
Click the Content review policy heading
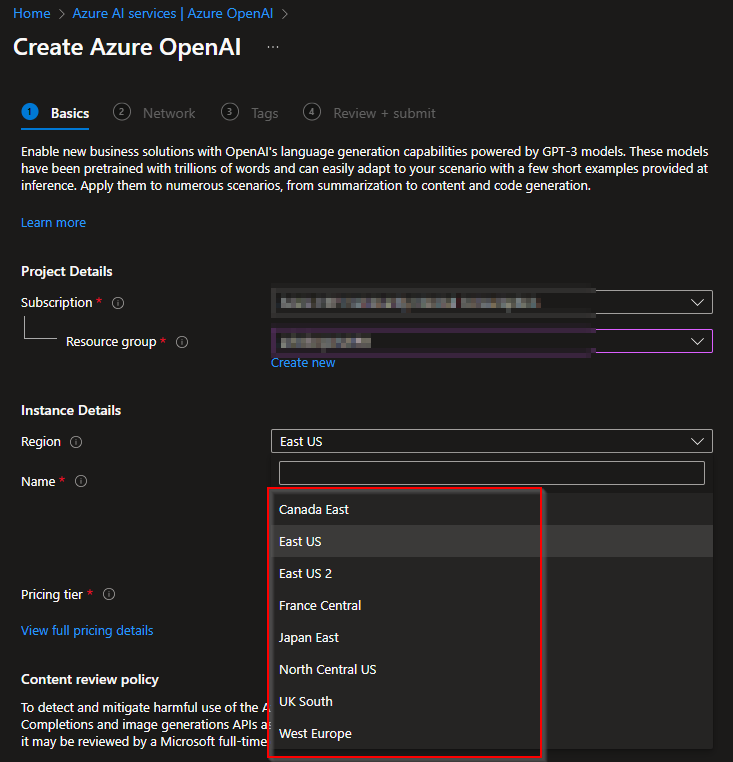click(90, 679)
